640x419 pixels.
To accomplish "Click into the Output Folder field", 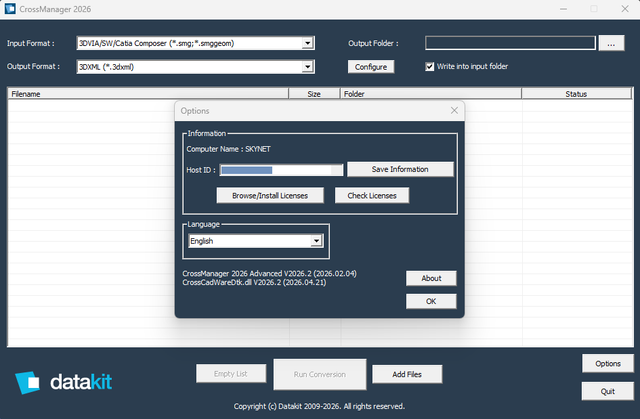I will coord(510,43).
